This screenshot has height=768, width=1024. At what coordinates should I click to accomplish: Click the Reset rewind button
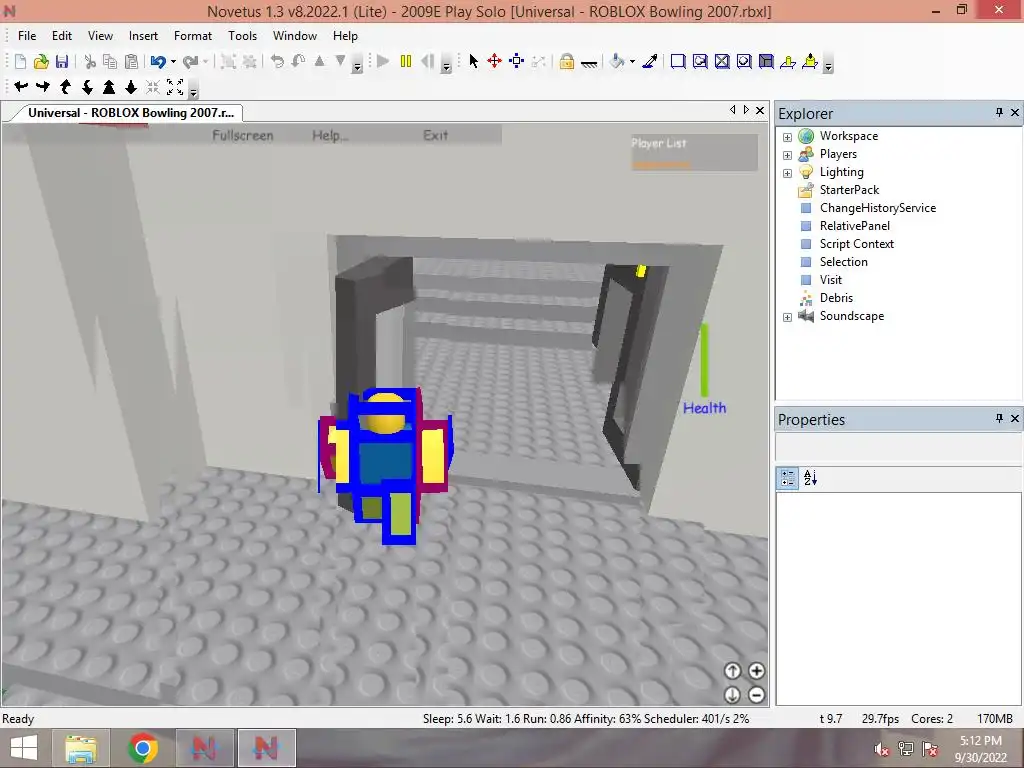click(x=428, y=61)
